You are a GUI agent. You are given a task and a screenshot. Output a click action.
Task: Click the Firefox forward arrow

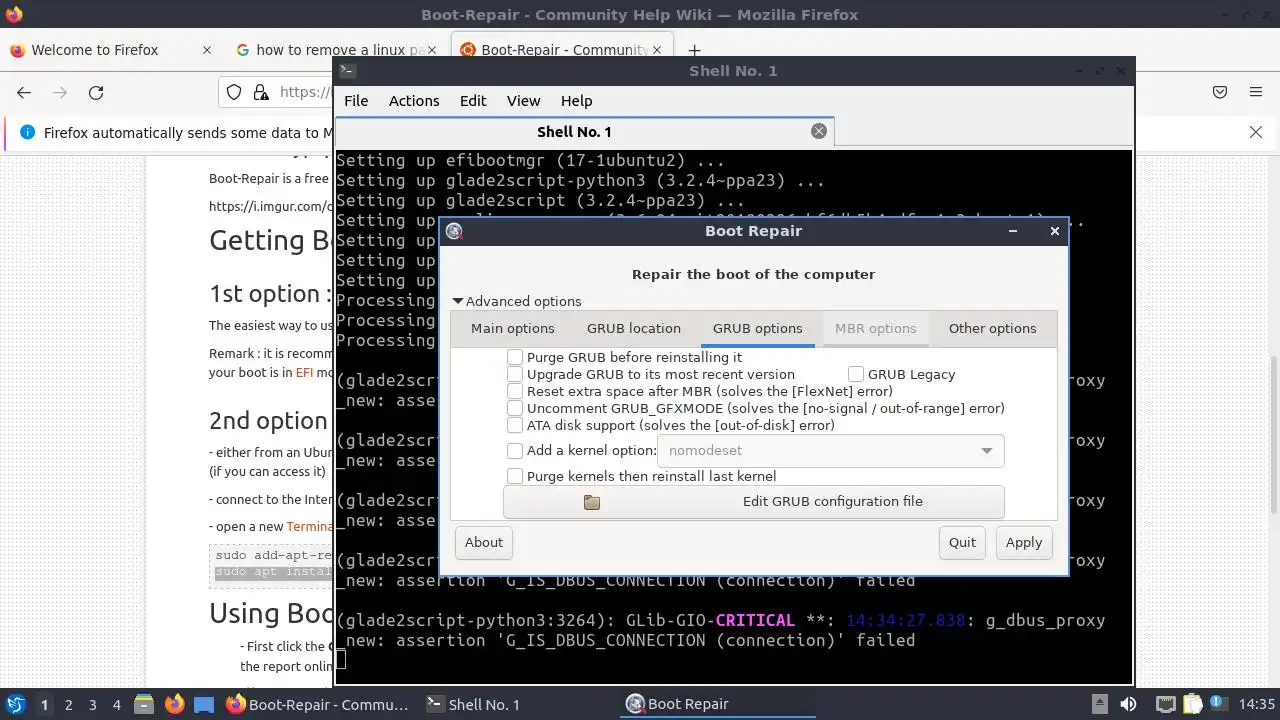(60, 92)
